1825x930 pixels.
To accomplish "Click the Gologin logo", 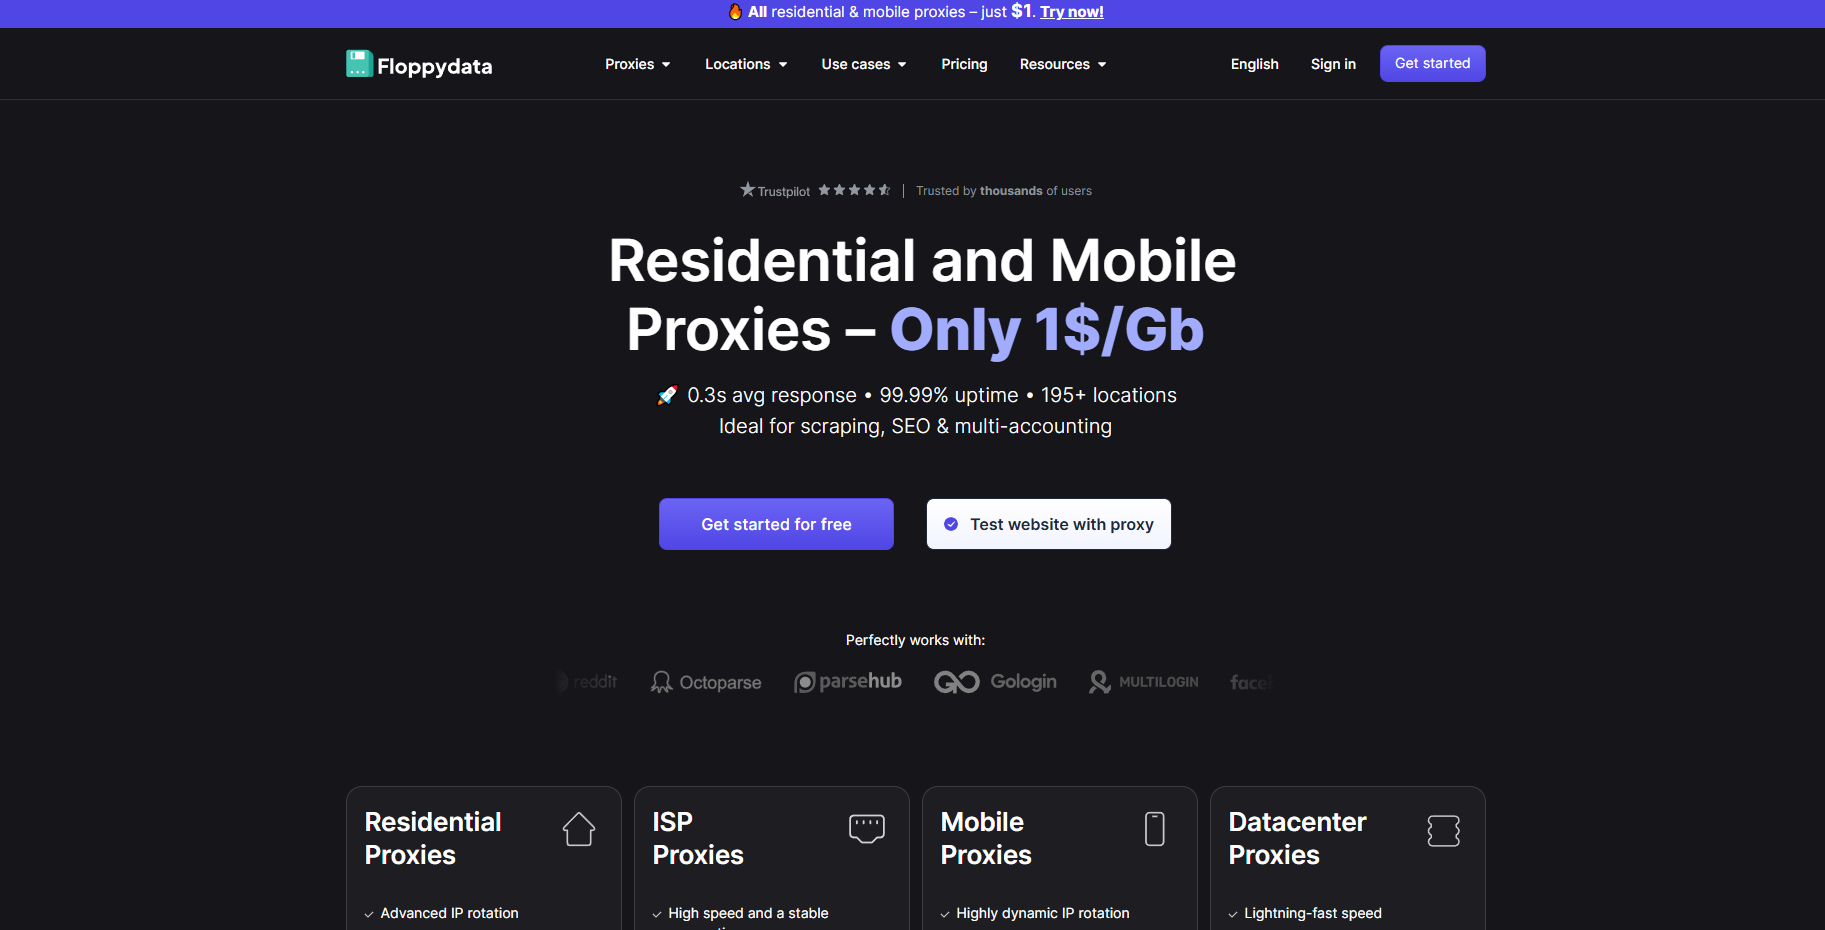I will pyautogui.click(x=995, y=682).
